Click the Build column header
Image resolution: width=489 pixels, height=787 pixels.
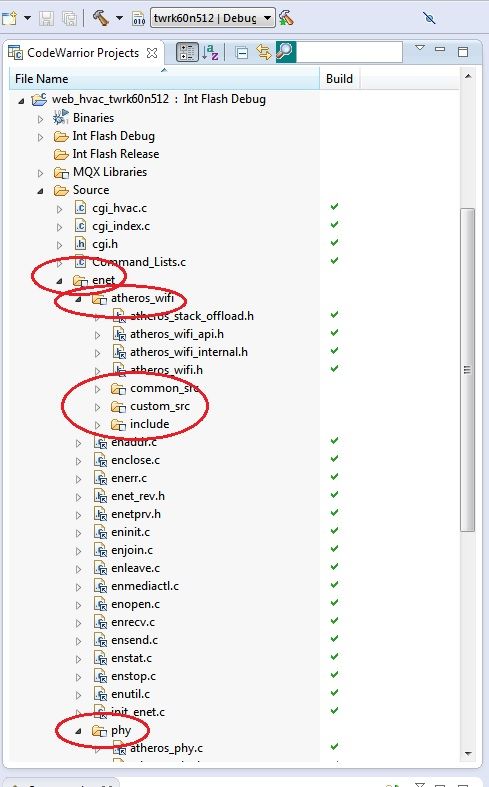click(340, 79)
